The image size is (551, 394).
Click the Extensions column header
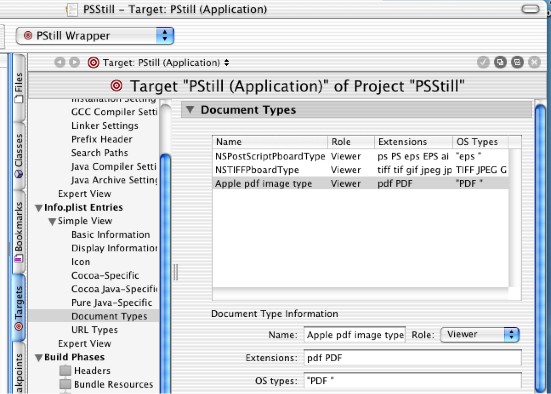click(413, 142)
